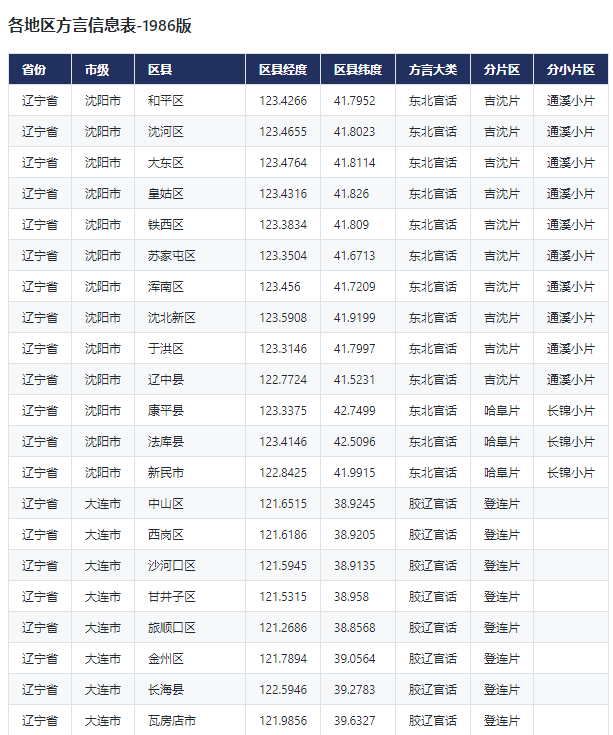Click the 区县纬度 column header
This screenshot has width=613, height=735.
[x=358, y=69]
